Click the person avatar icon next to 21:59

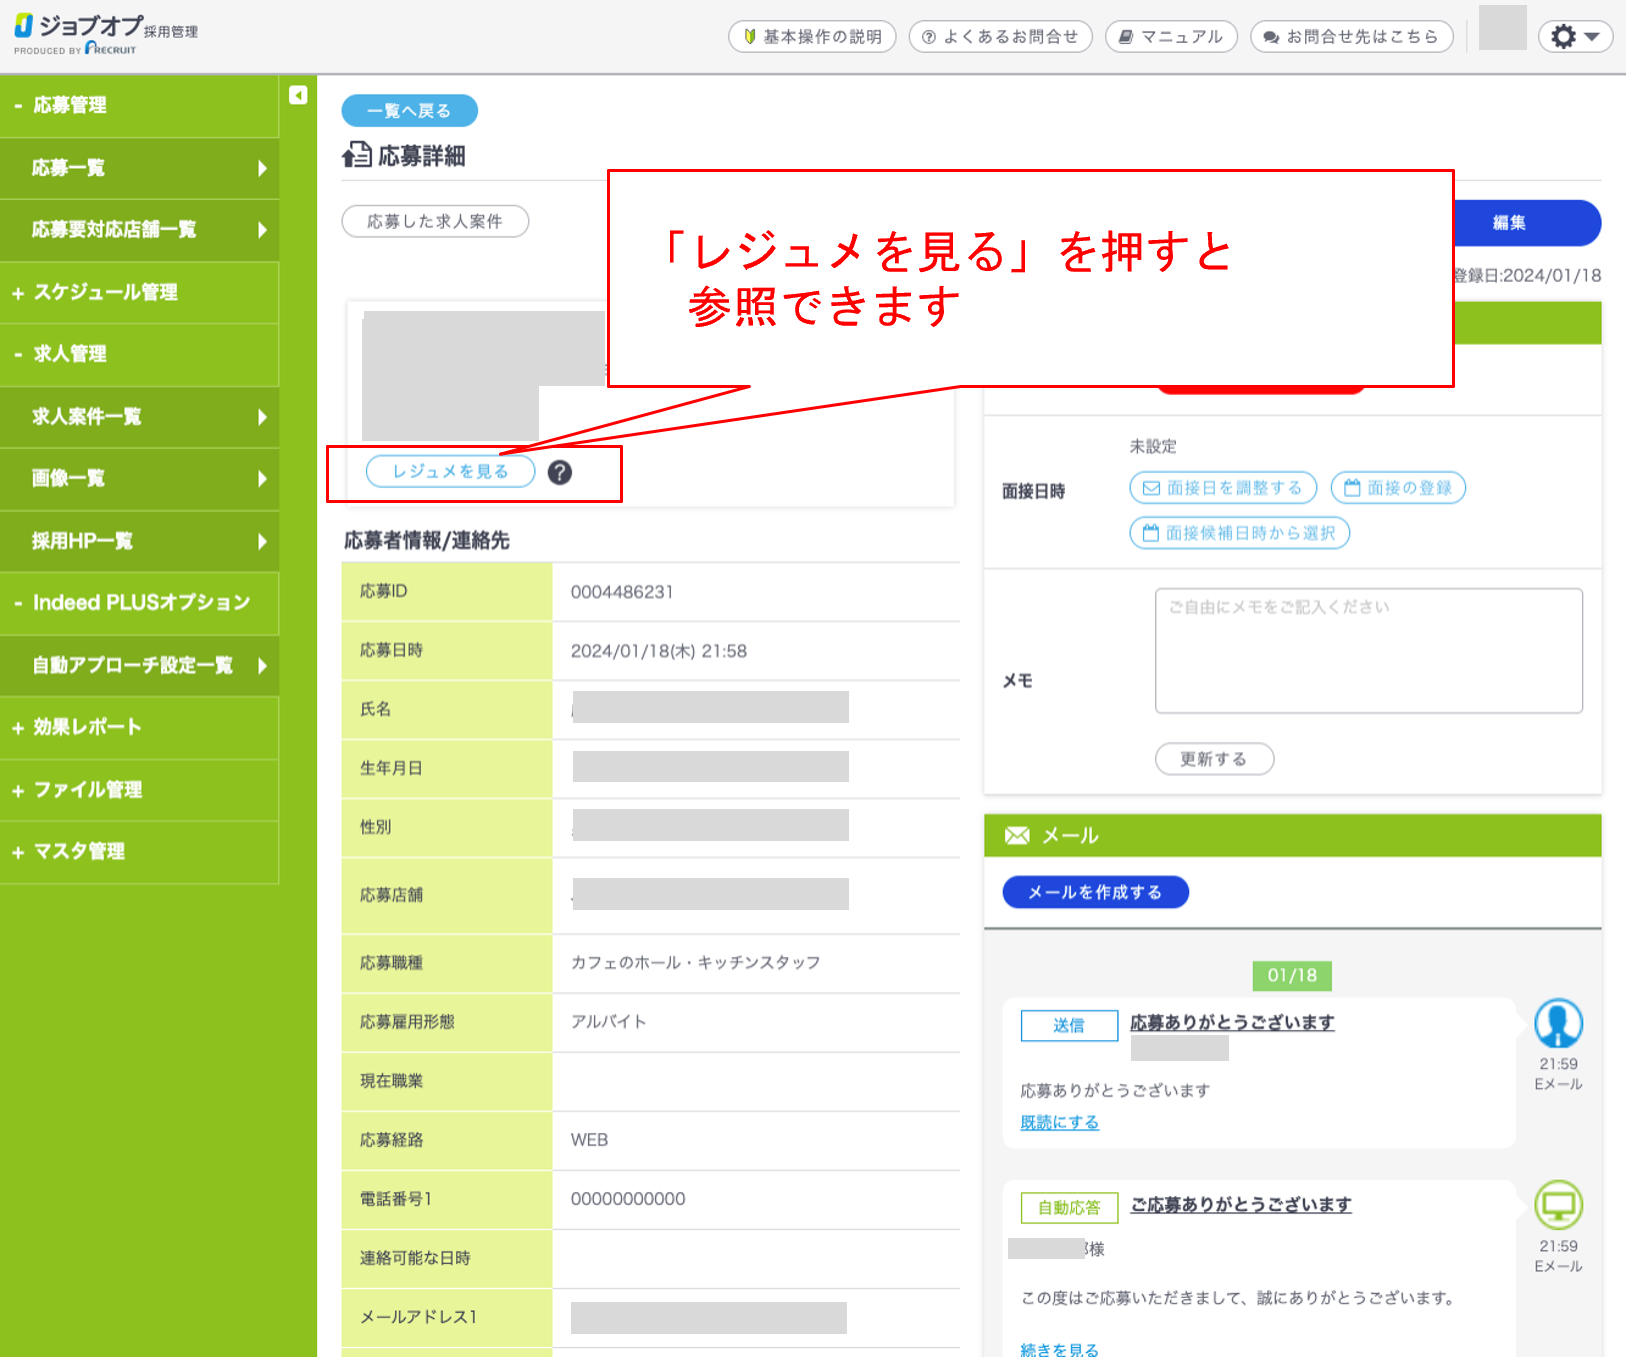[x=1557, y=1024]
